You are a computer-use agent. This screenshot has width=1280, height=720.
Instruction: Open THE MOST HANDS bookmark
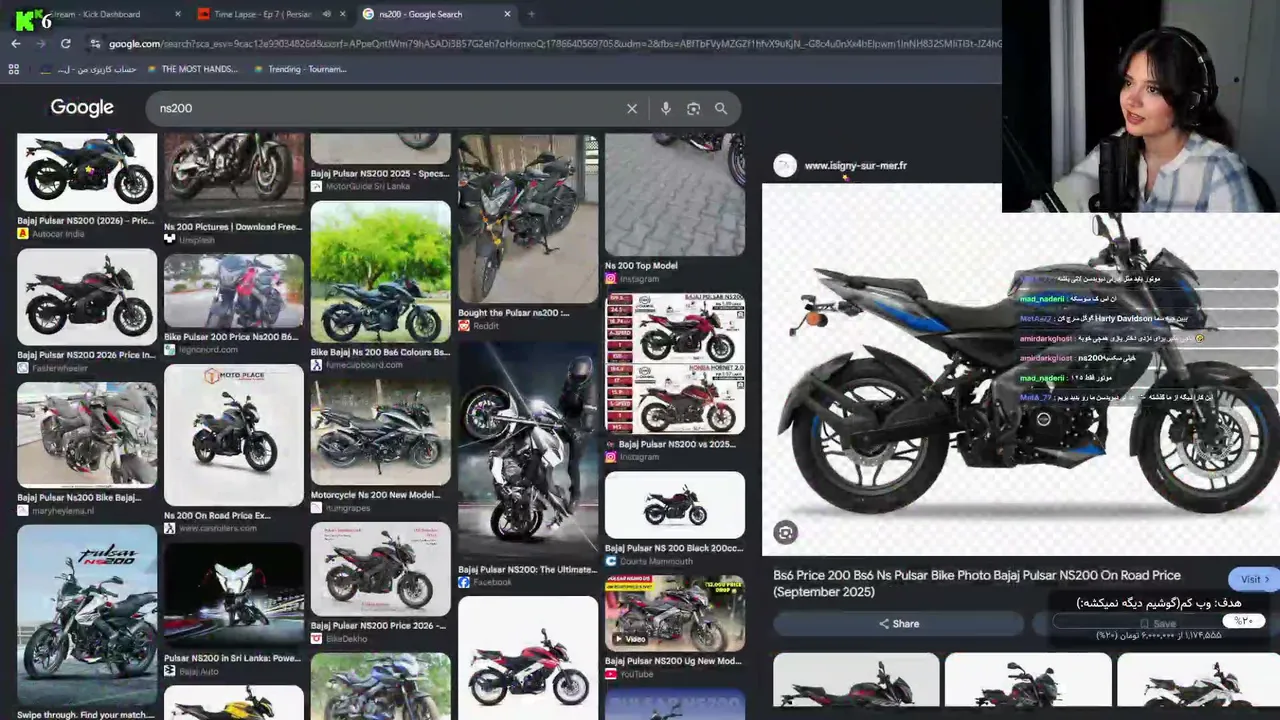[x=193, y=69]
